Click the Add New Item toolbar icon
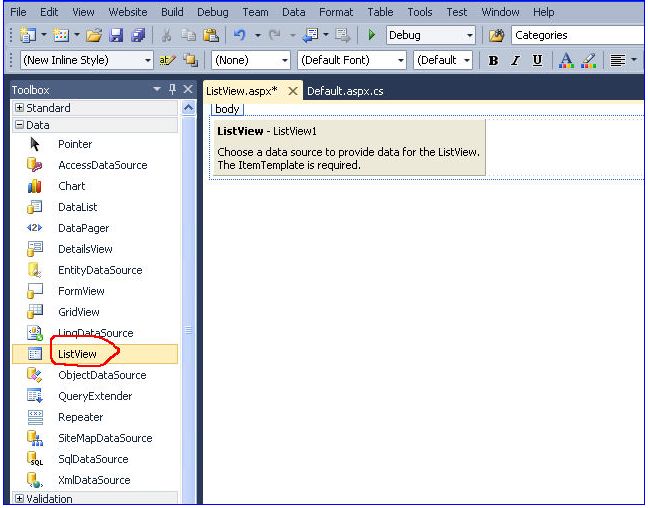648x508 pixels. tap(61, 36)
